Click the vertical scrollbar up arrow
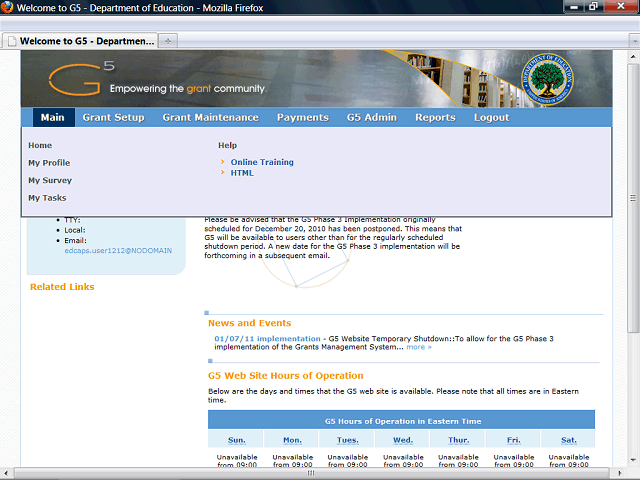The image size is (640, 480). click(x=633, y=56)
